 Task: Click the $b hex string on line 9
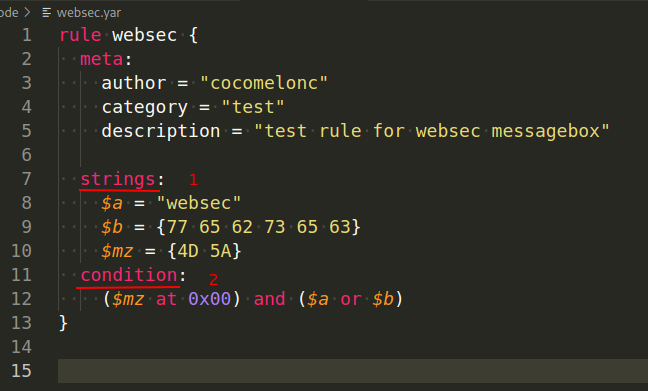(x=259, y=227)
